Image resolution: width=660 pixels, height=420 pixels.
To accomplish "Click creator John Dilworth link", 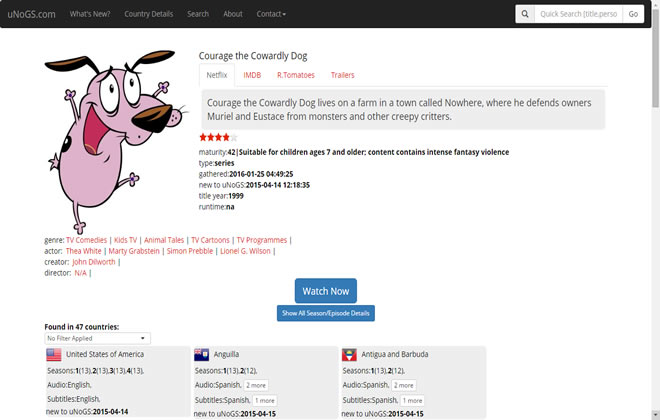I will tap(93, 262).
